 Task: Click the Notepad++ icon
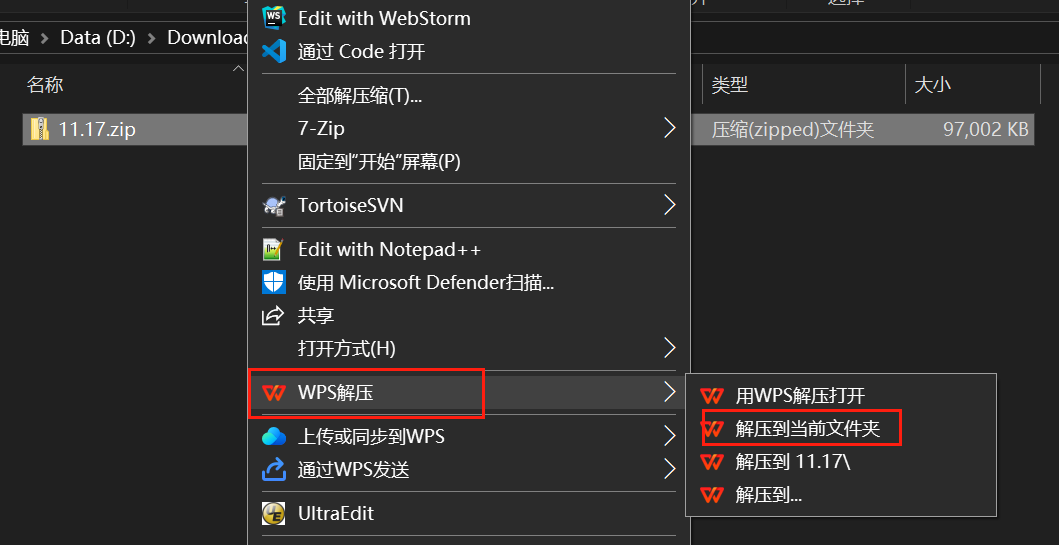(x=274, y=250)
